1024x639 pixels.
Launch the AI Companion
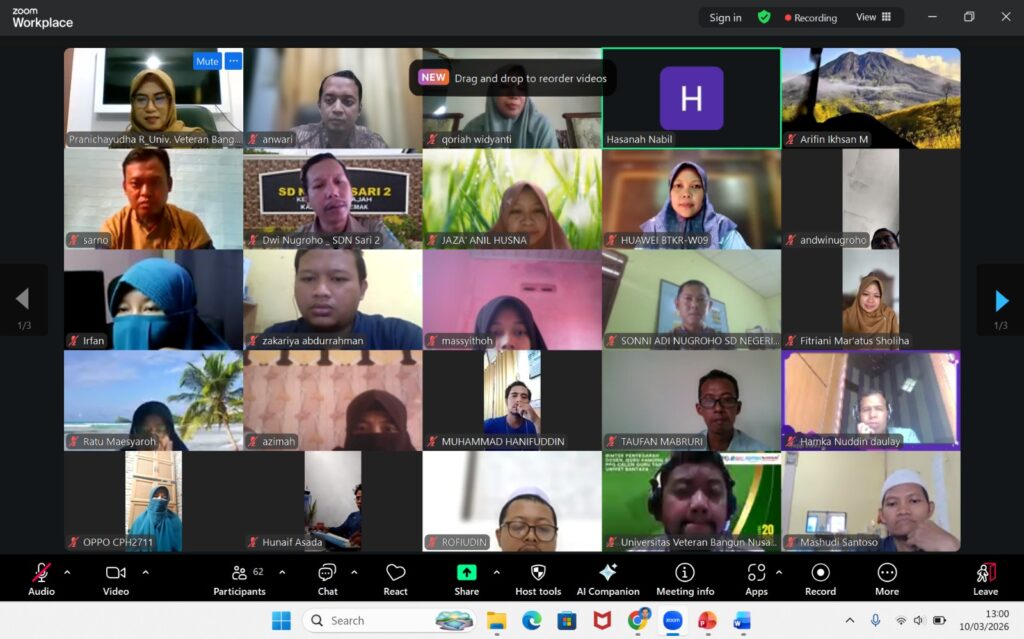pyautogui.click(x=607, y=578)
